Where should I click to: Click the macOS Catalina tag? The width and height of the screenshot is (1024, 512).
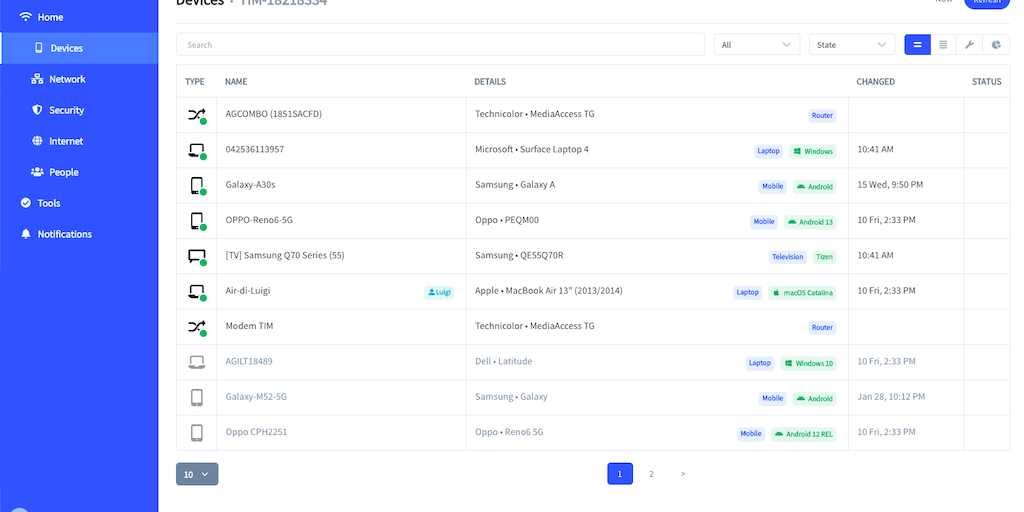pyautogui.click(x=803, y=293)
